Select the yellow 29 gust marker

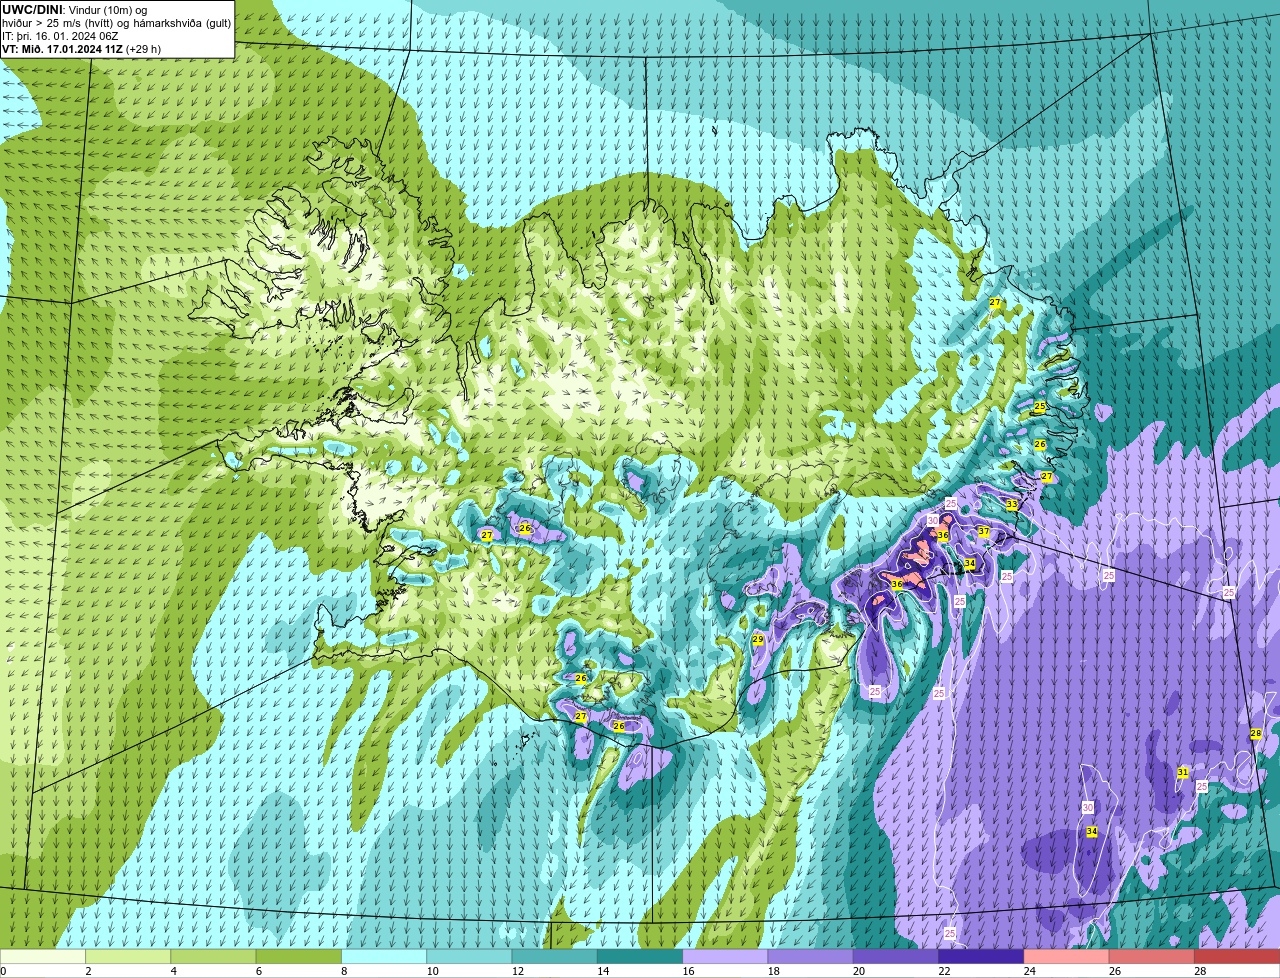[758, 640]
